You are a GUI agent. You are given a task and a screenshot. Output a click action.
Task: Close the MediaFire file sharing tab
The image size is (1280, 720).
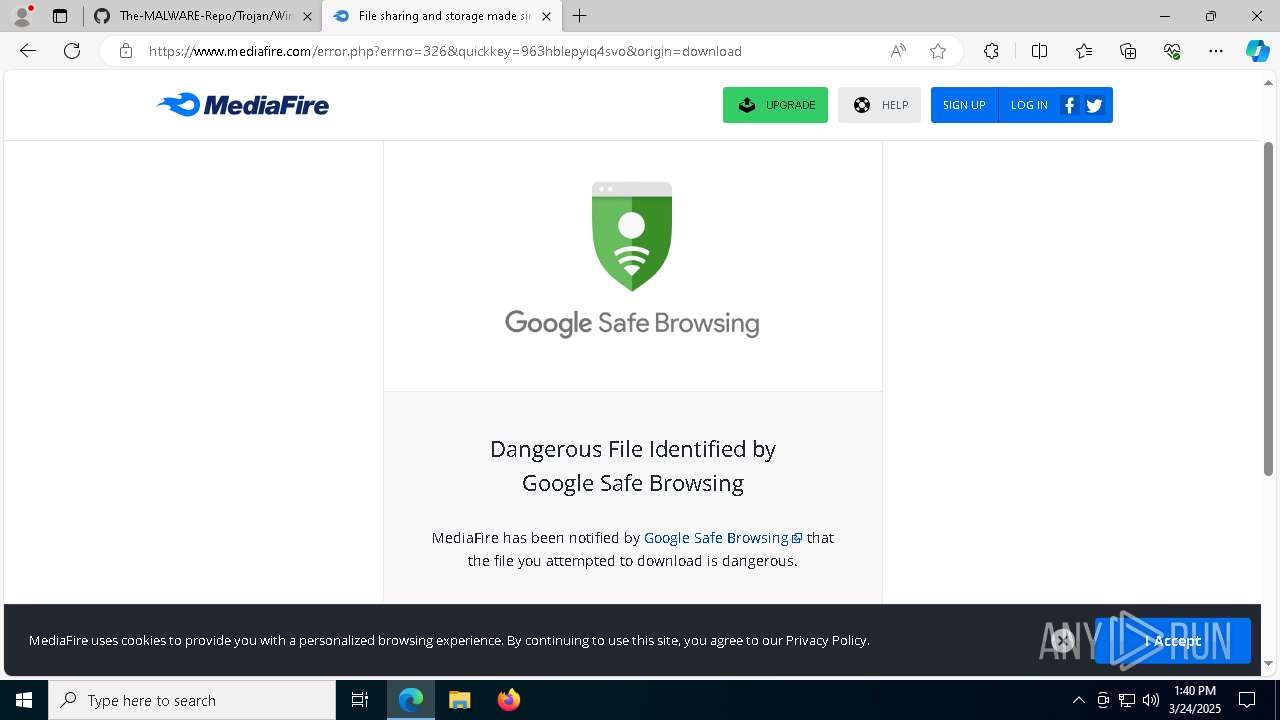point(546,16)
